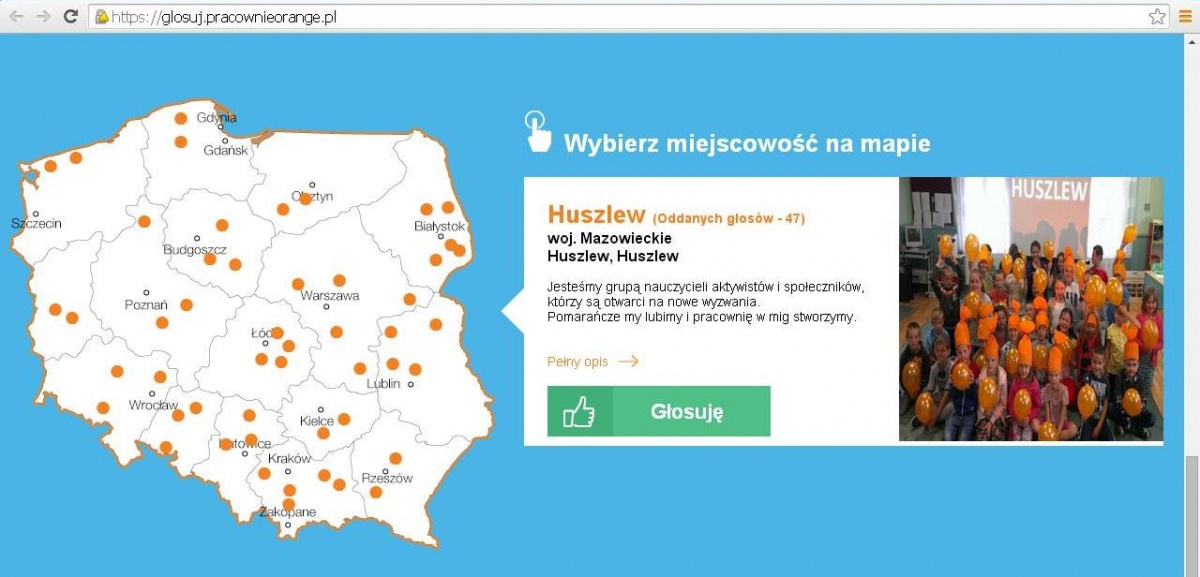The width and height of the screenshot is (1200, 577).
Task: Click the Bydgoszcz city label
Action: pos(195,249)
